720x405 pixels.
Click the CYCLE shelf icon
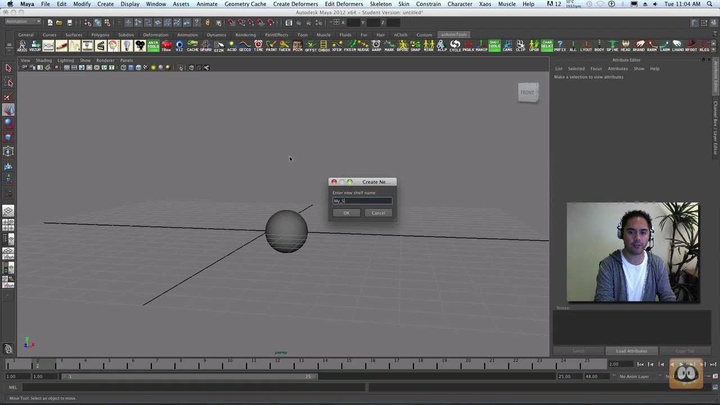(x=455, y=46)
